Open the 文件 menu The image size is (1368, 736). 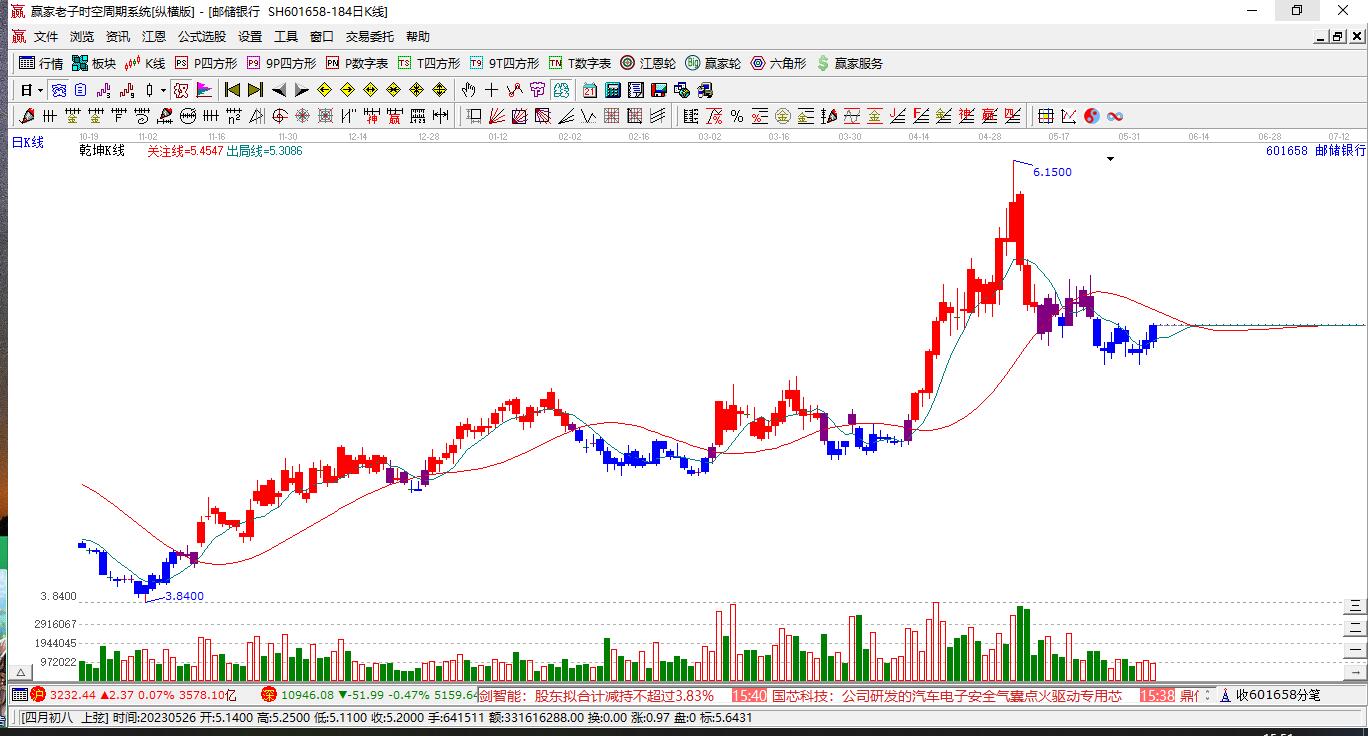[x=46, y=37]
